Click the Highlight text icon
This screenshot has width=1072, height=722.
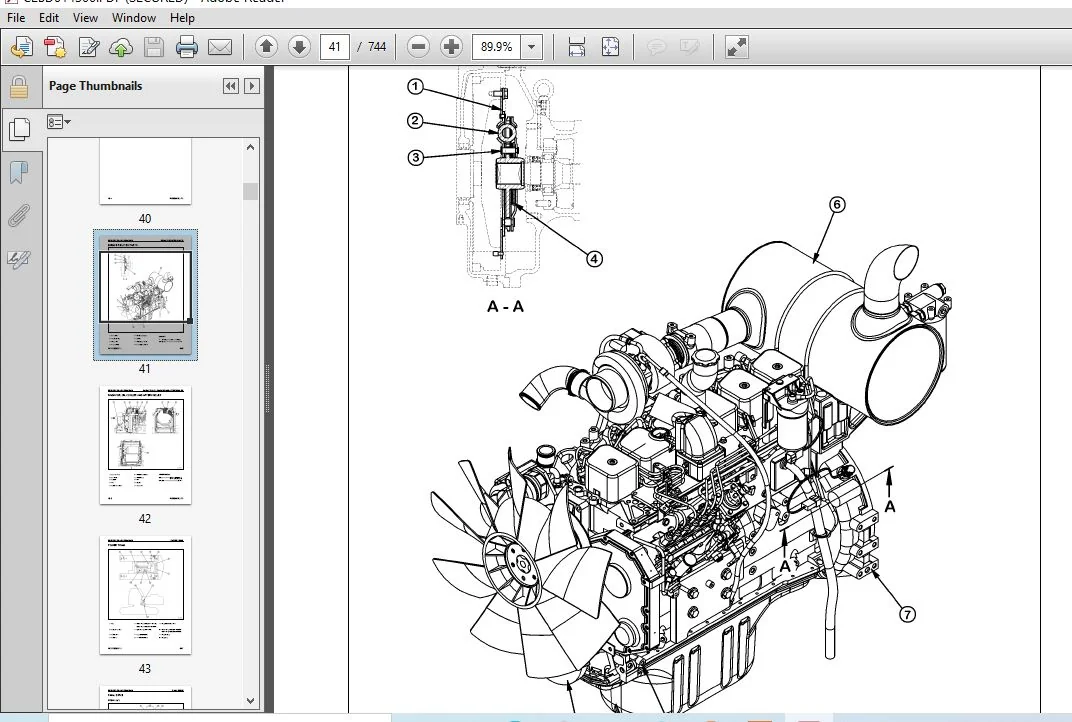point(690,46)
